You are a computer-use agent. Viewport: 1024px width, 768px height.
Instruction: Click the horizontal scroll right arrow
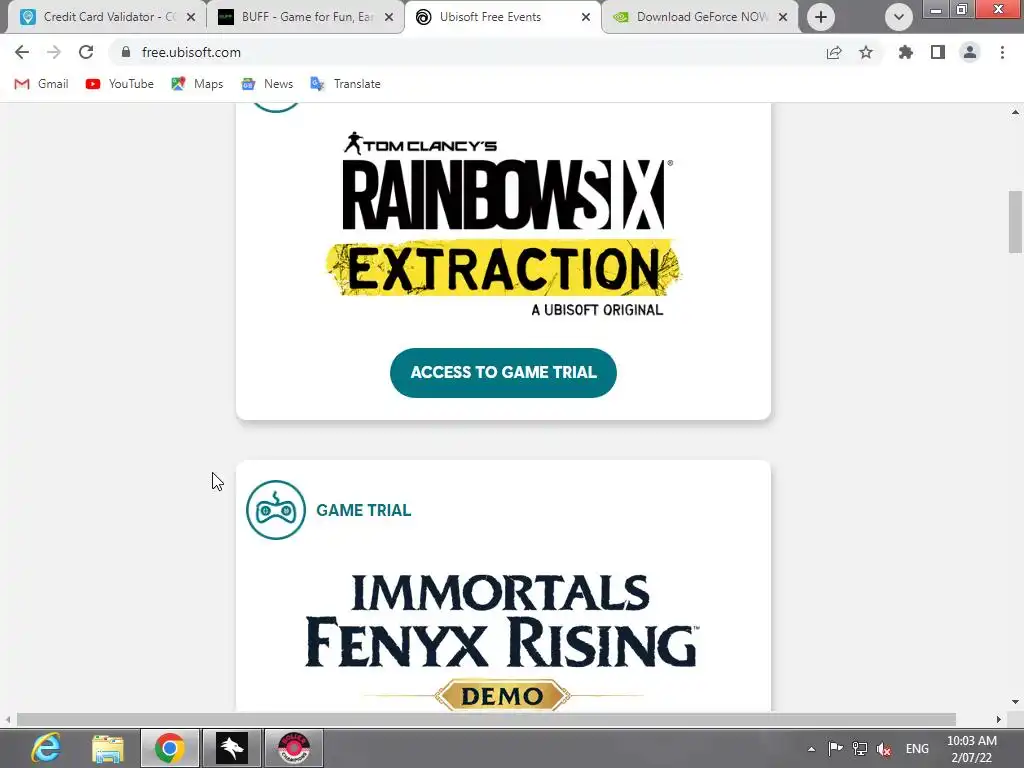(999, 719)
